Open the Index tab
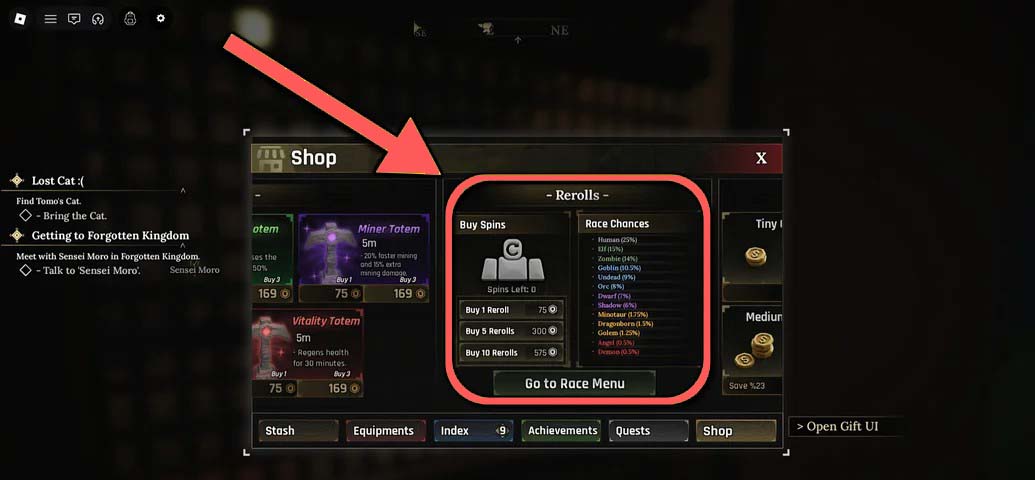Screen dimensions: 1035x480 pos(473,430)
